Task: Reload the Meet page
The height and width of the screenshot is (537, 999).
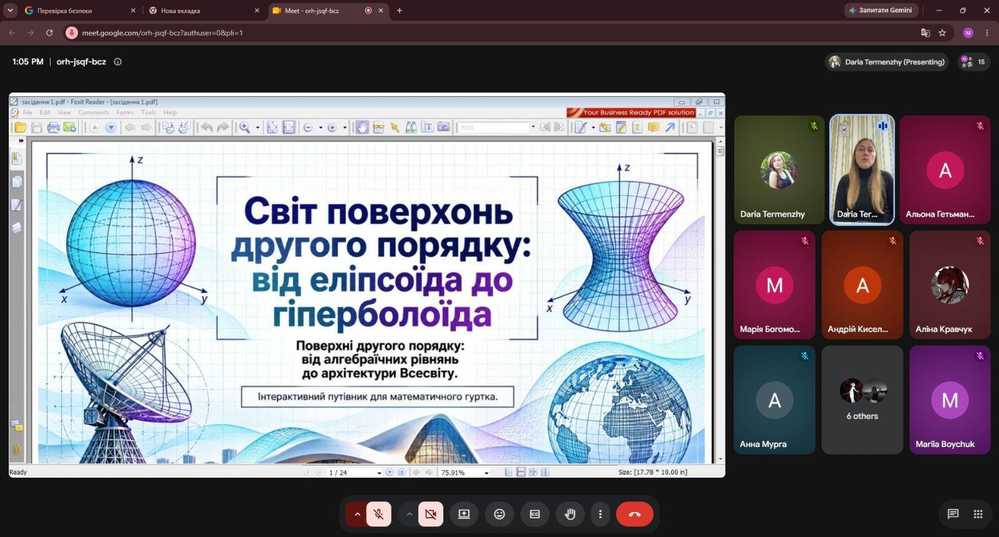Action: tap(49, 32)
